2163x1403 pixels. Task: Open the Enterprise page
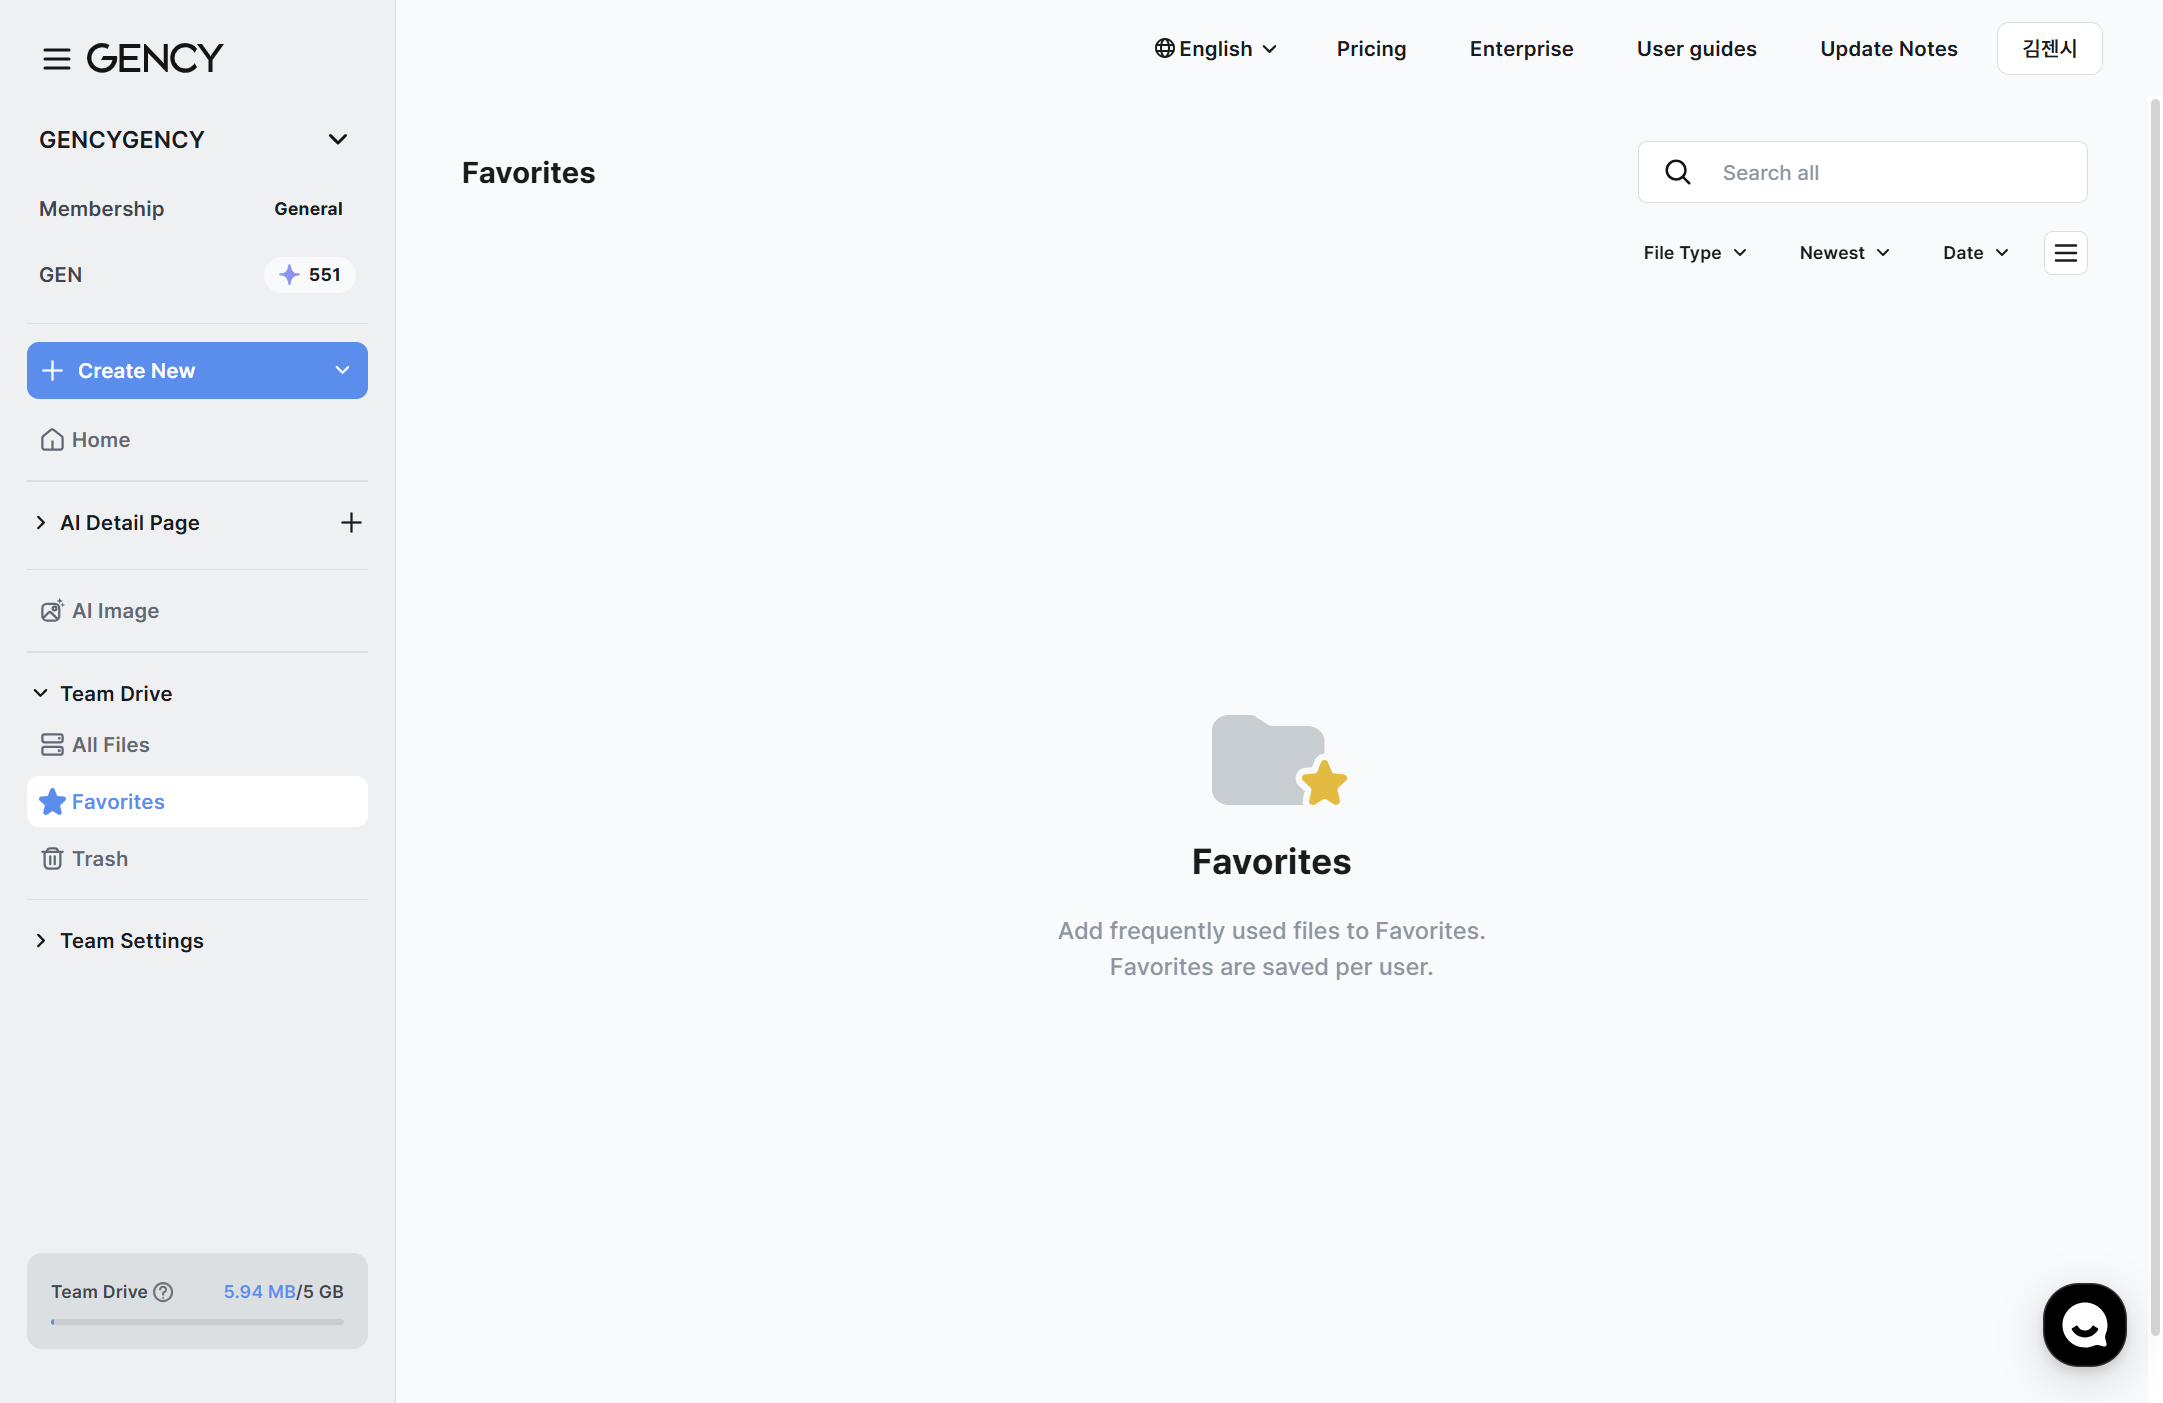pyautogui.click(x=1521, y=49)
